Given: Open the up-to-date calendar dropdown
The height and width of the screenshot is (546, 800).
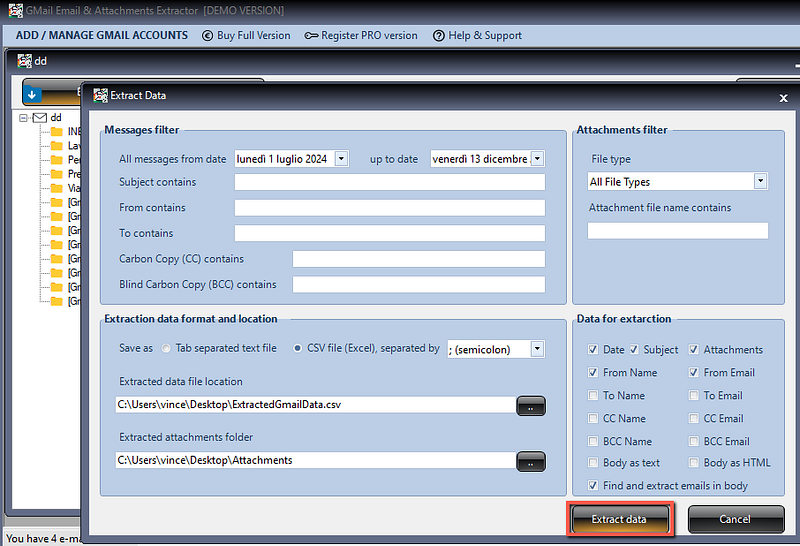Looking at the screenshot, I should pyautogui.click(x=538, y=159).
